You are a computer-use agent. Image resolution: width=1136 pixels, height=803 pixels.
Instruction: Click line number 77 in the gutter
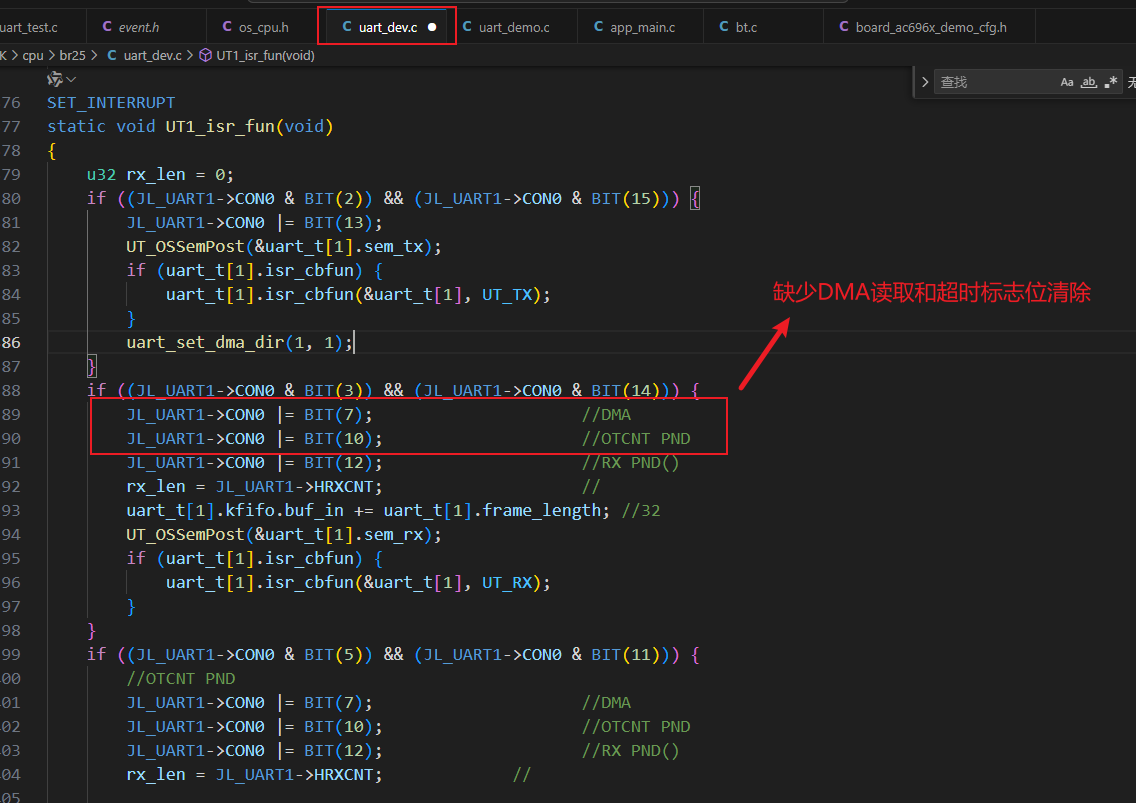tap(11, 127)
